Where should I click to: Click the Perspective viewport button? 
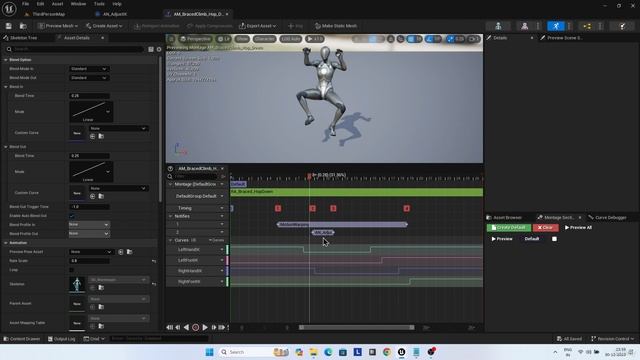[x=196, y=39]
